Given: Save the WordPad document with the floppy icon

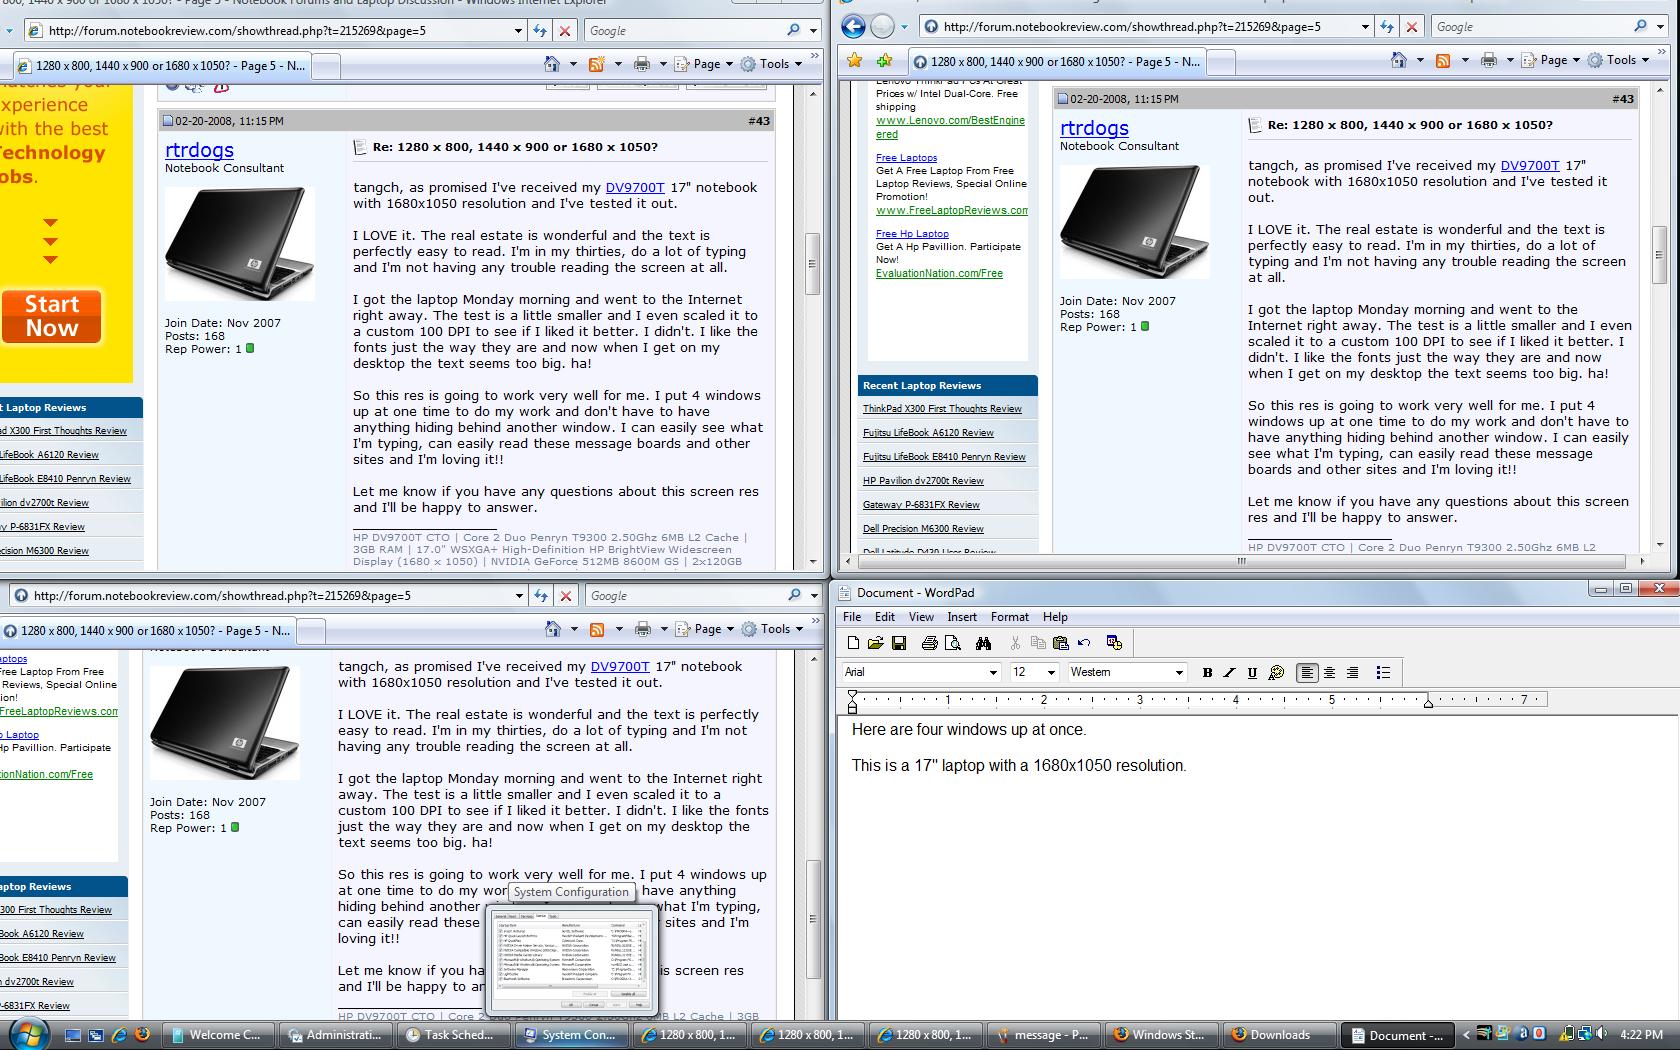Looking at the screenshot, I should point(898,643).
